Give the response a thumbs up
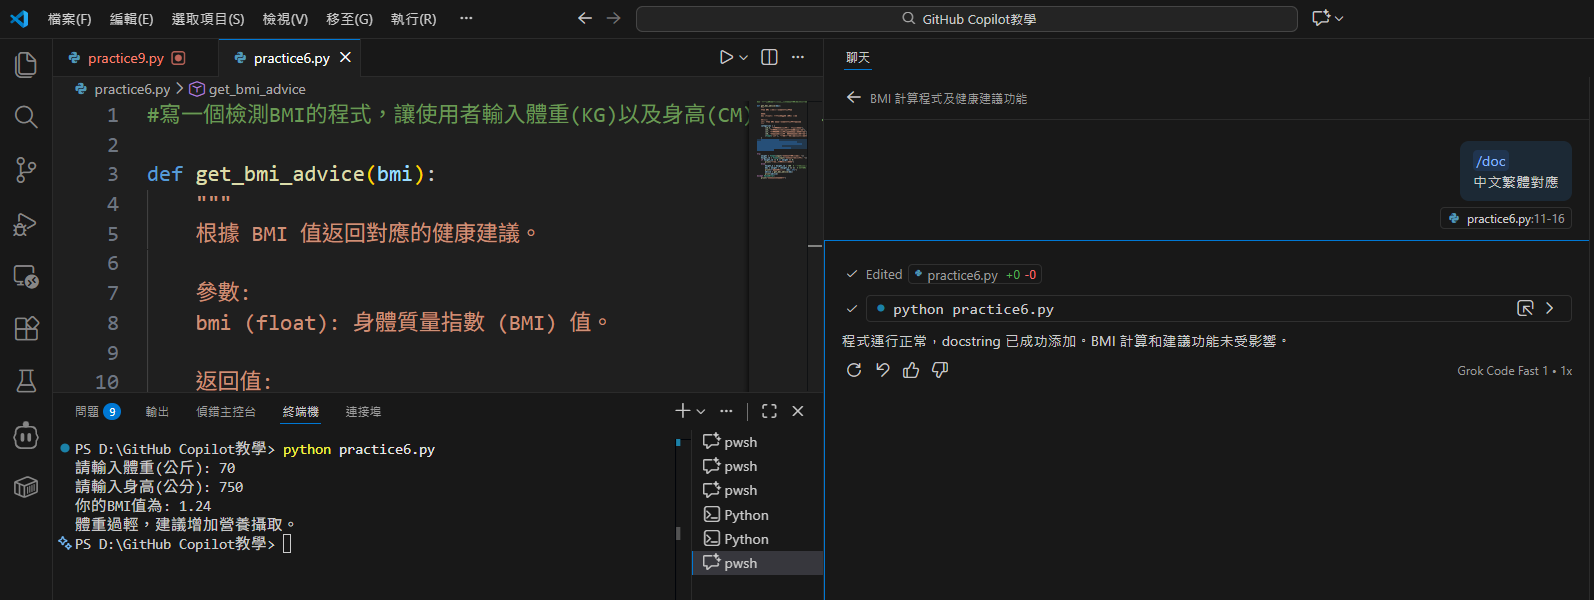 pyautogui.click(x=911, y=370)
